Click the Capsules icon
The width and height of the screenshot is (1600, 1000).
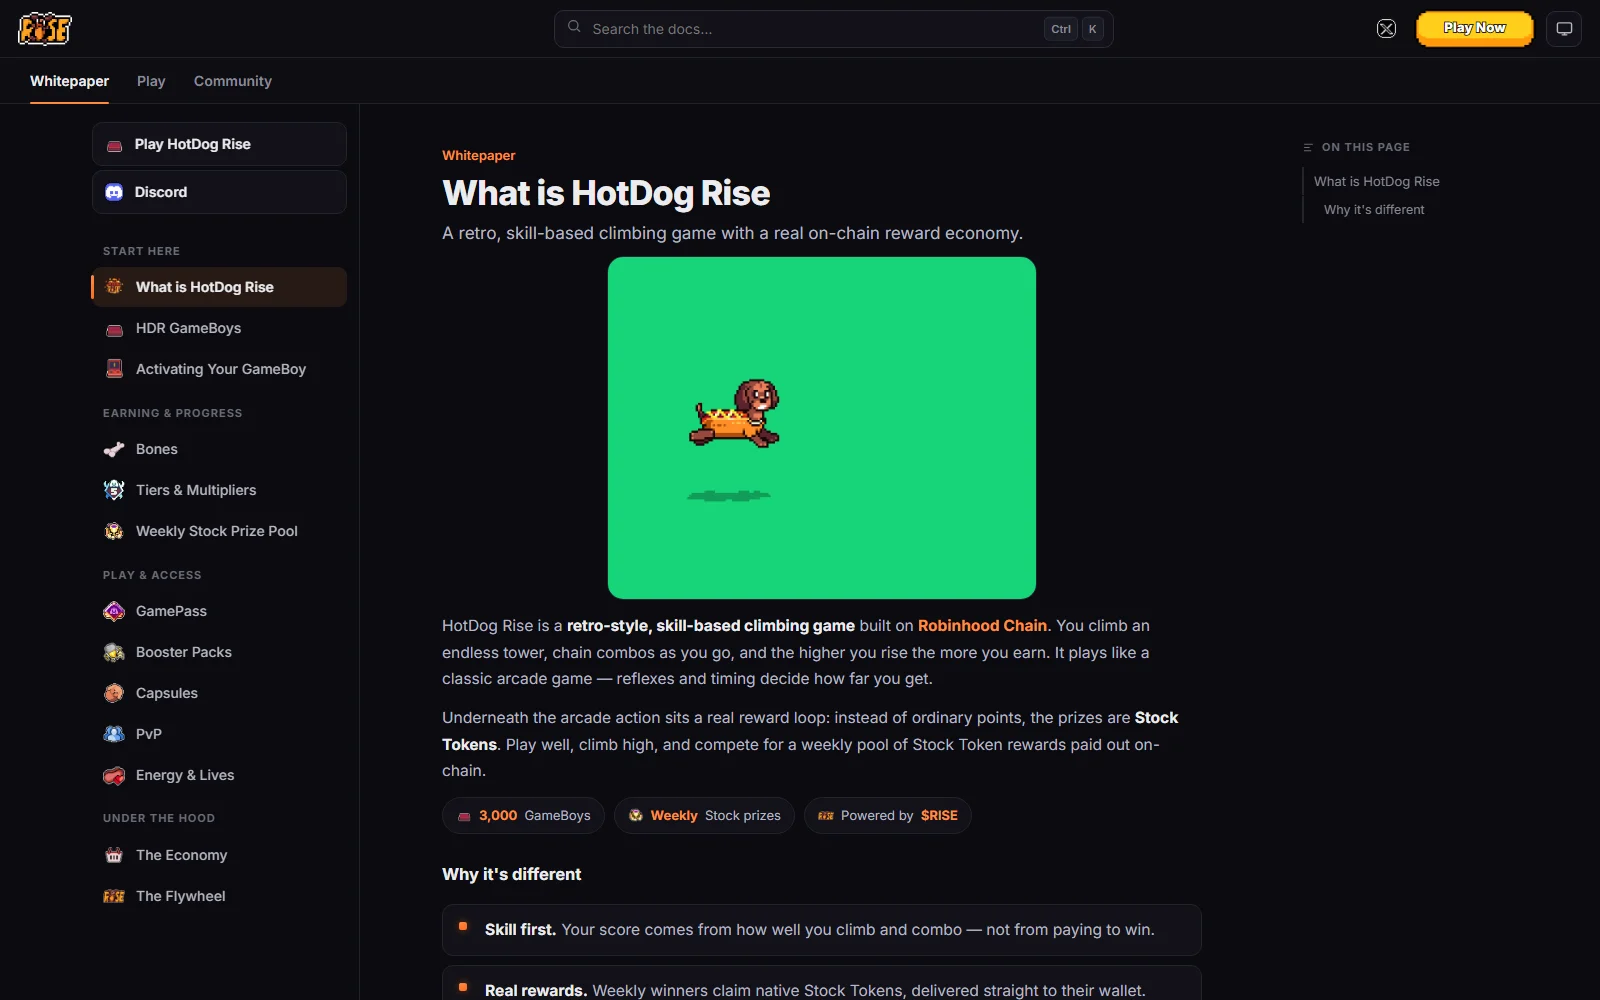(x=114, y=693)
